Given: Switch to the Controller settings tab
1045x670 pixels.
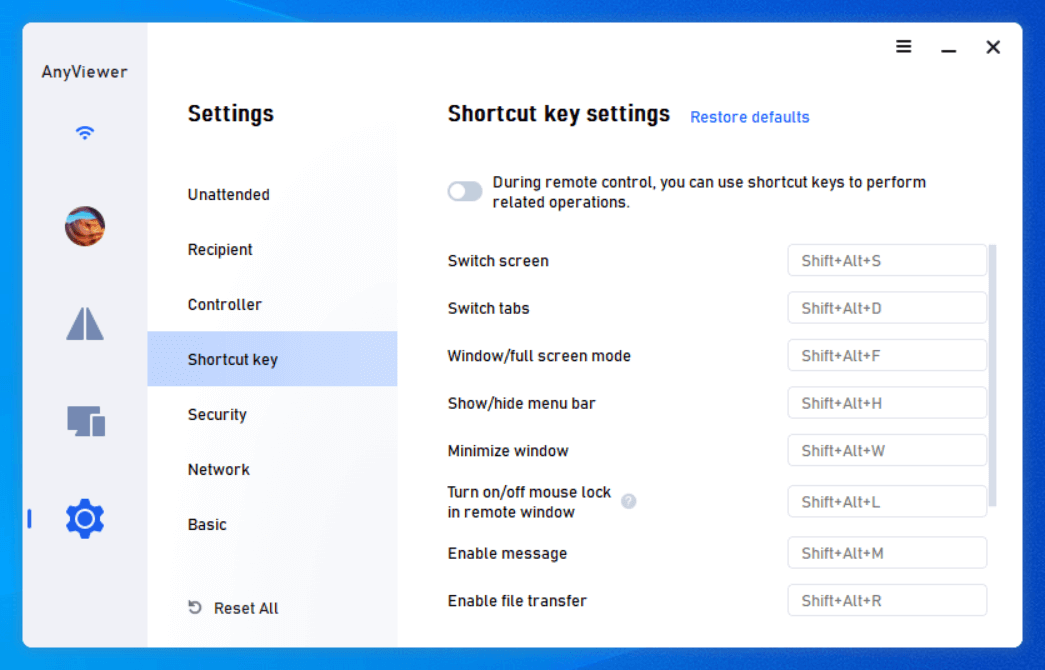Looking at the screenshot, I should (225, 305).
